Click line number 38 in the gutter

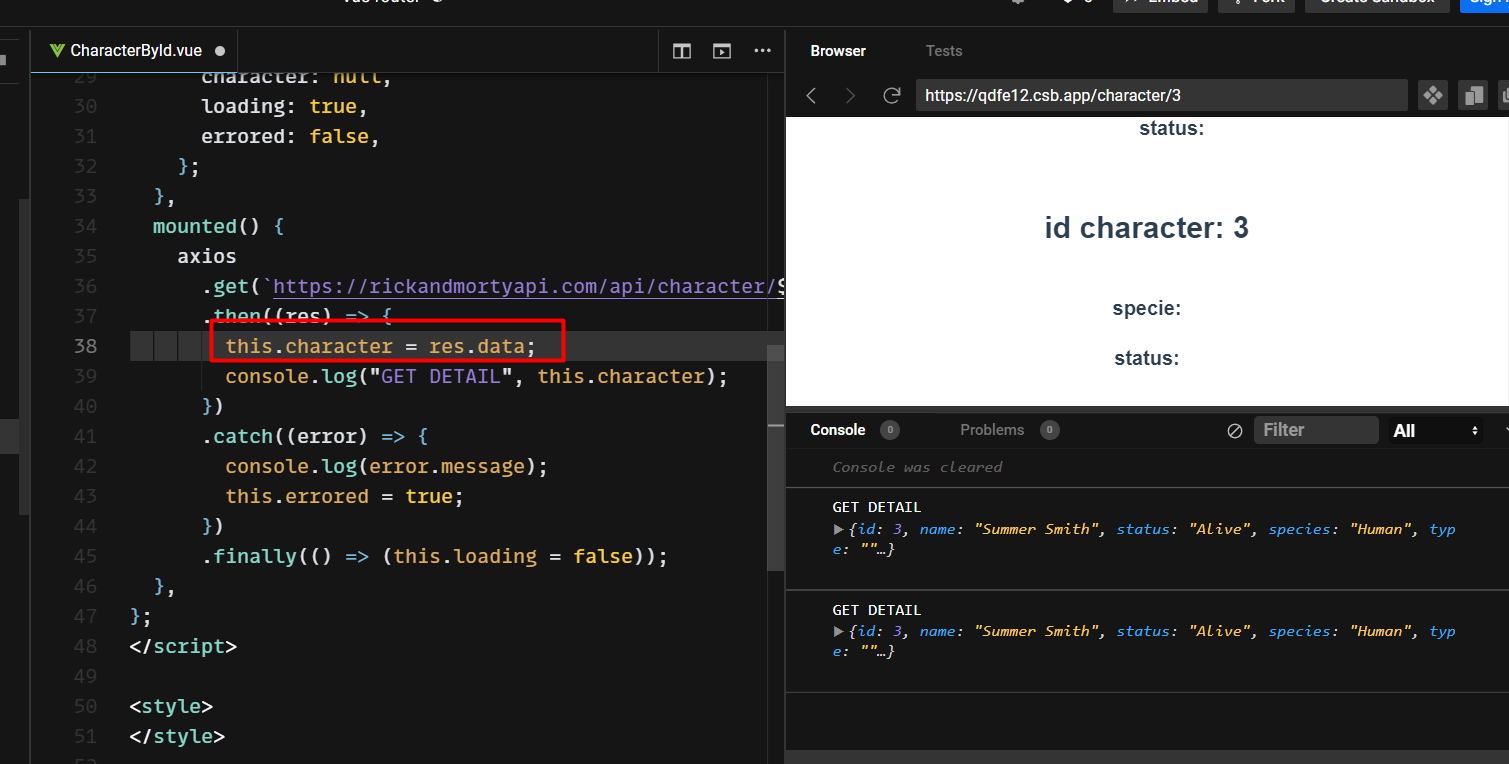coord(86,346)
